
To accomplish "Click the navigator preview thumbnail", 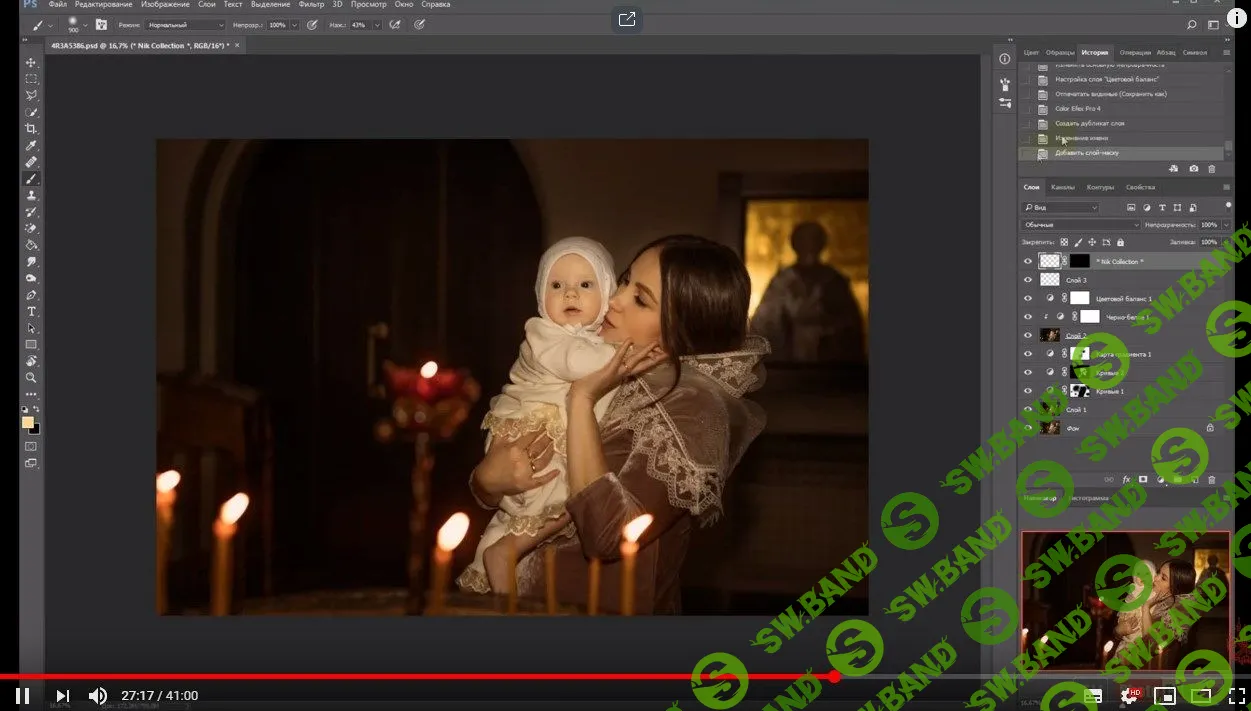I will 1125,600.
